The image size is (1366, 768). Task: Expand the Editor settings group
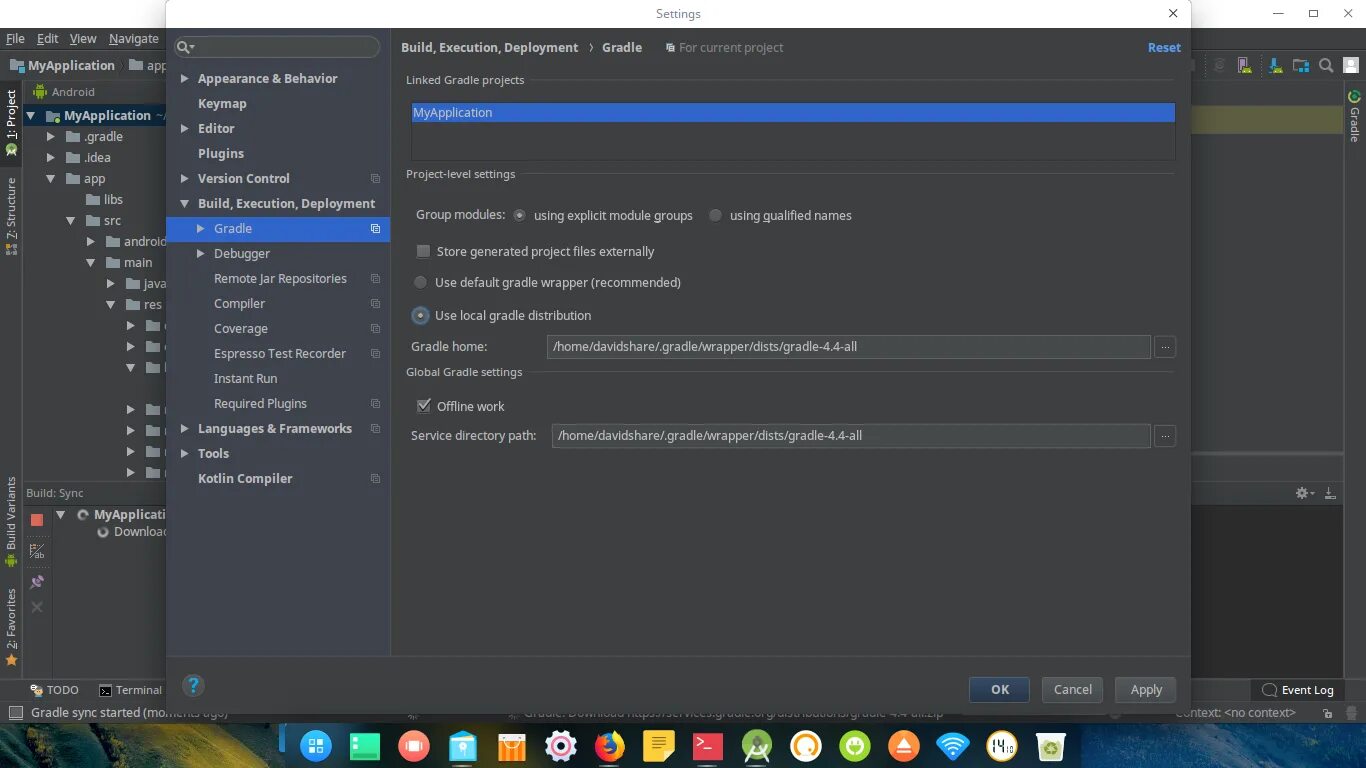click(184, 128)
